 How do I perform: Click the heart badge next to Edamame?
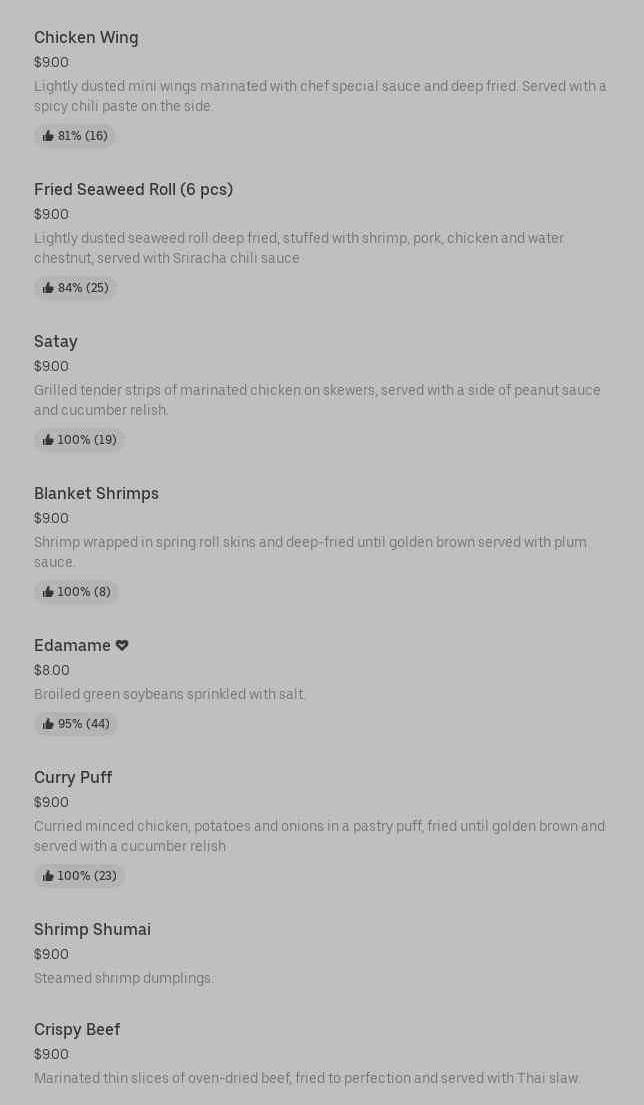click(x=122, y=646)
